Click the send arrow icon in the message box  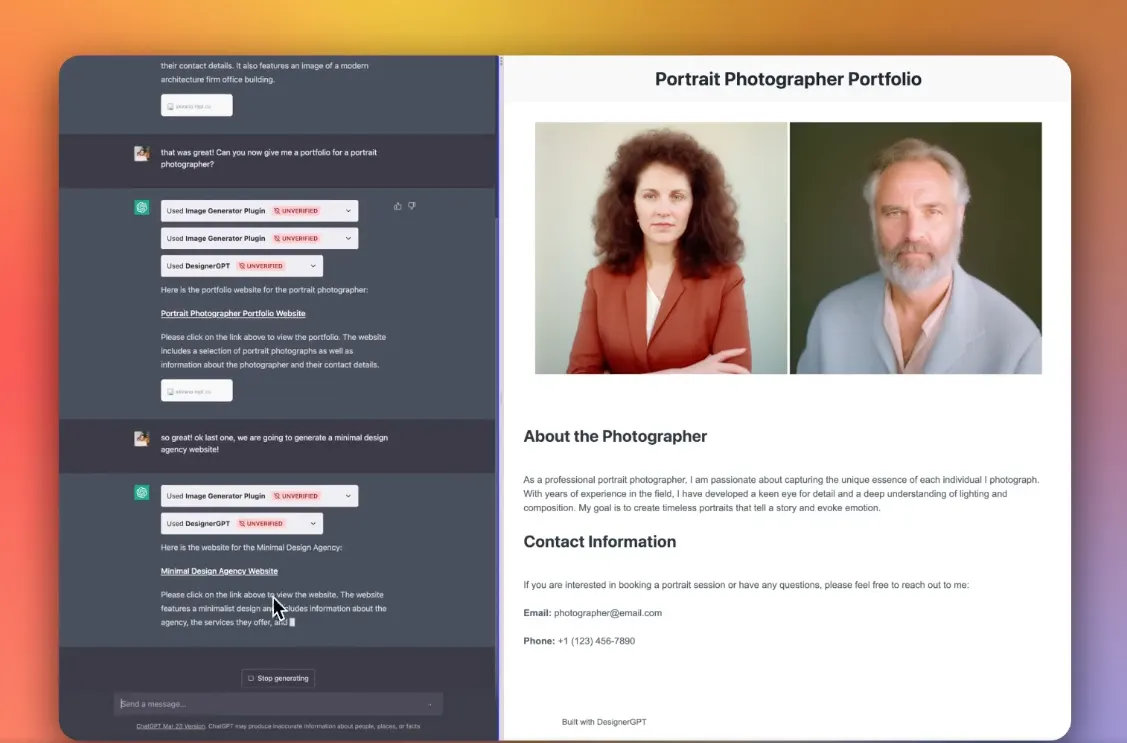[430, 705]
